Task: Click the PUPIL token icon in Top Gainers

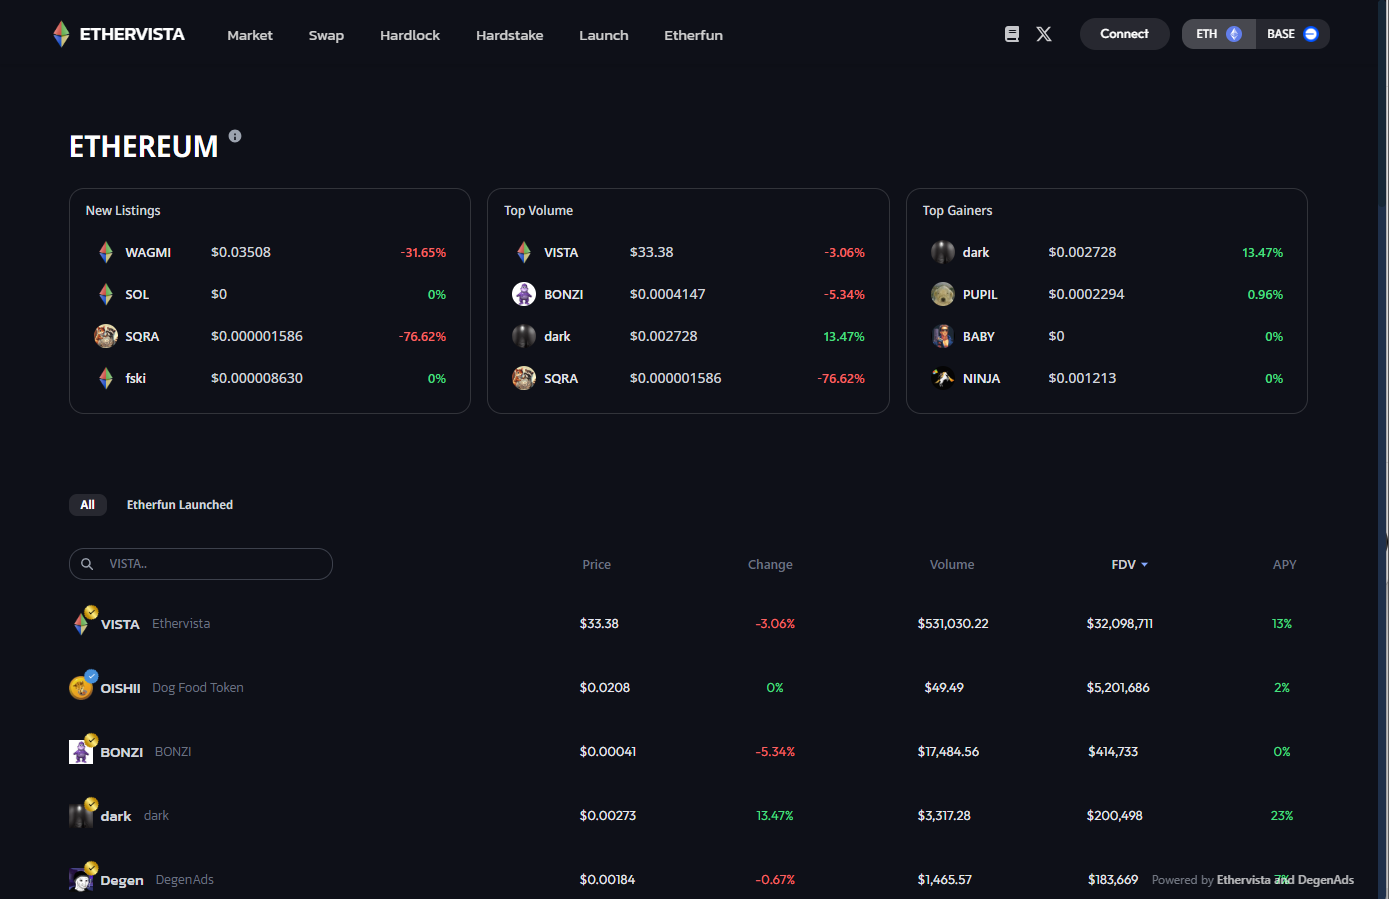Action: pos(942,294)
